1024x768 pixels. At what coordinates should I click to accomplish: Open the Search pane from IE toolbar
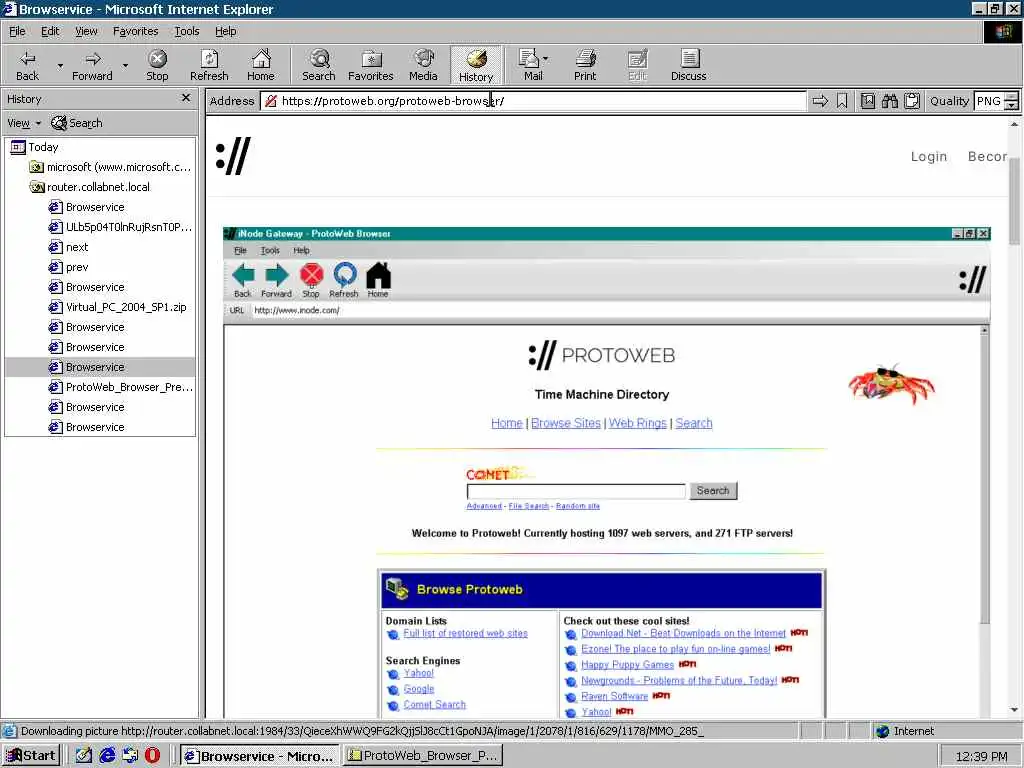(x=319, y=65)
